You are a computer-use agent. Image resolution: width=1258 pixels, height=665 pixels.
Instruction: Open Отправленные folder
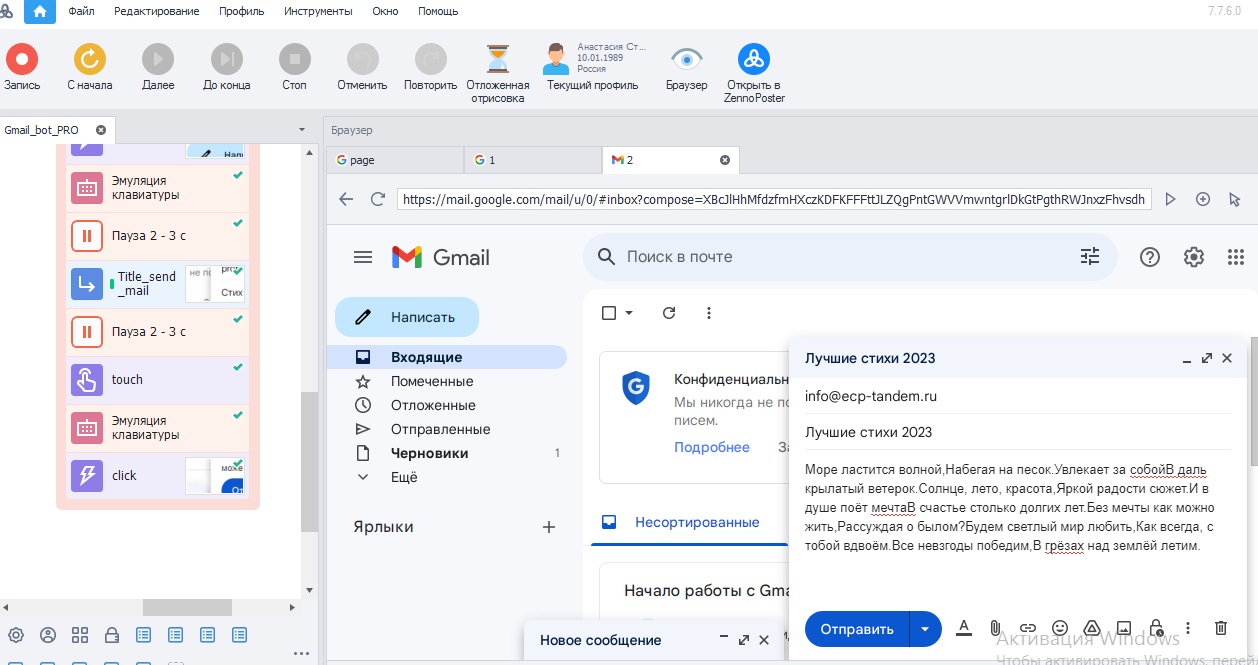coord(440,429)
